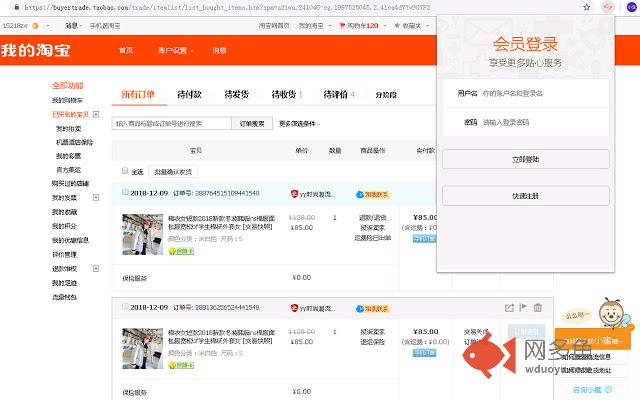Viewport: 640px width, 400px height.
Task: Click the bee mascot assistant icon
Action: tap(612, 313)
